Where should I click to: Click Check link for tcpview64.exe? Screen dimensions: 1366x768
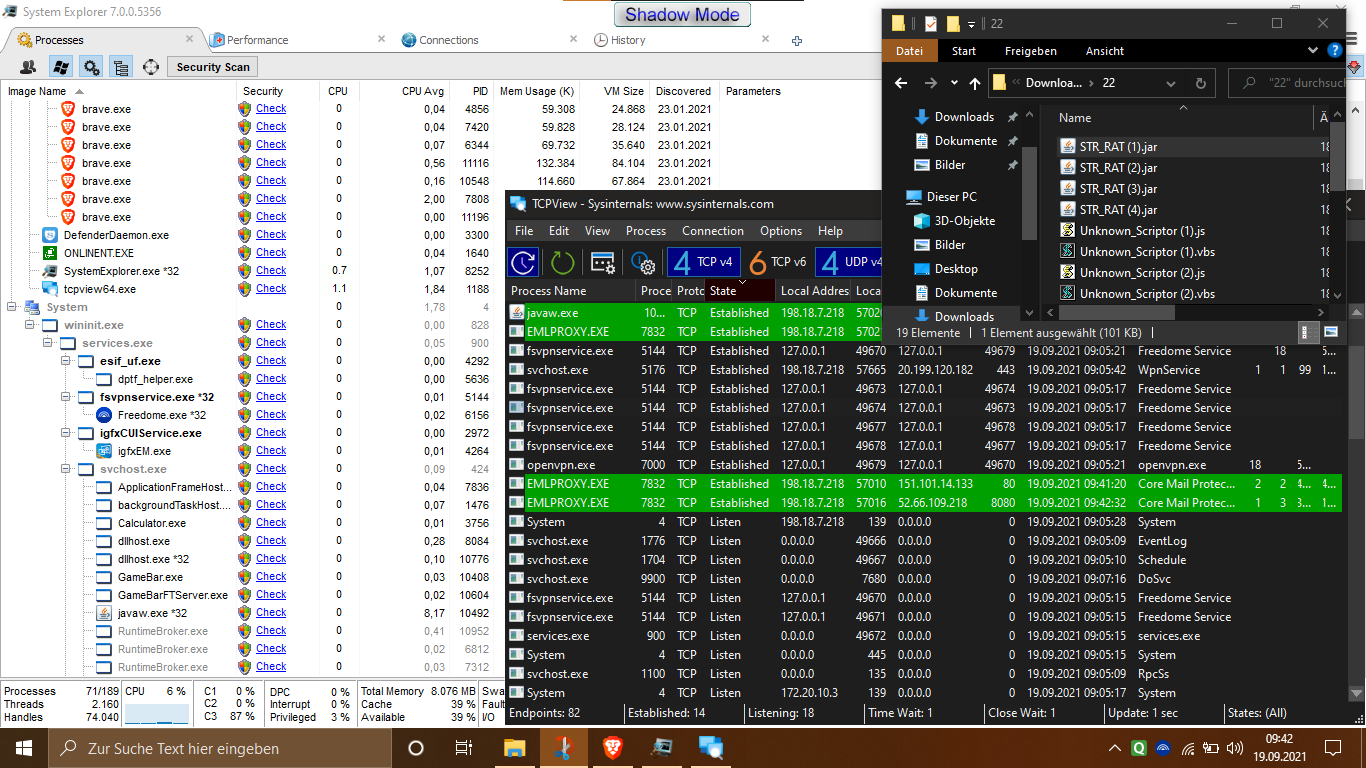tap(270, 289)
